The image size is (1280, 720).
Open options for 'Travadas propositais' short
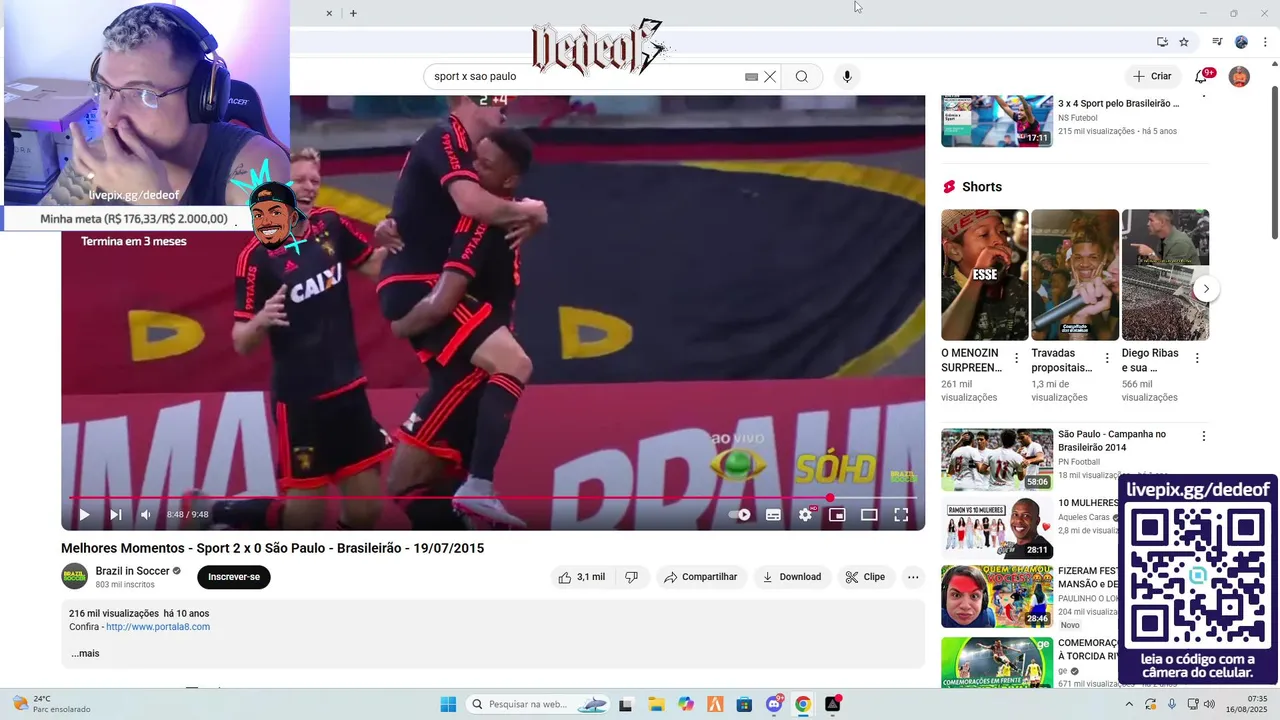[1107, 358]
